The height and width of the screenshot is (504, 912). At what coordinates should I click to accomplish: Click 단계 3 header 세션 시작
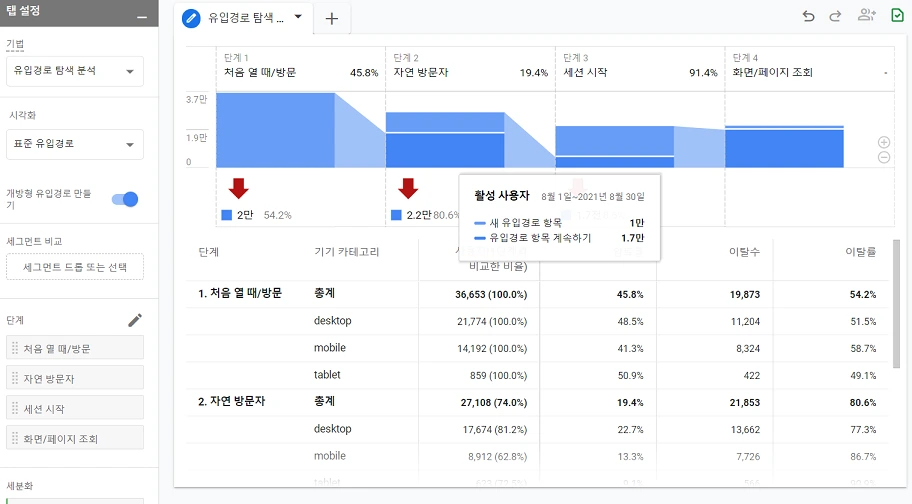585,73
